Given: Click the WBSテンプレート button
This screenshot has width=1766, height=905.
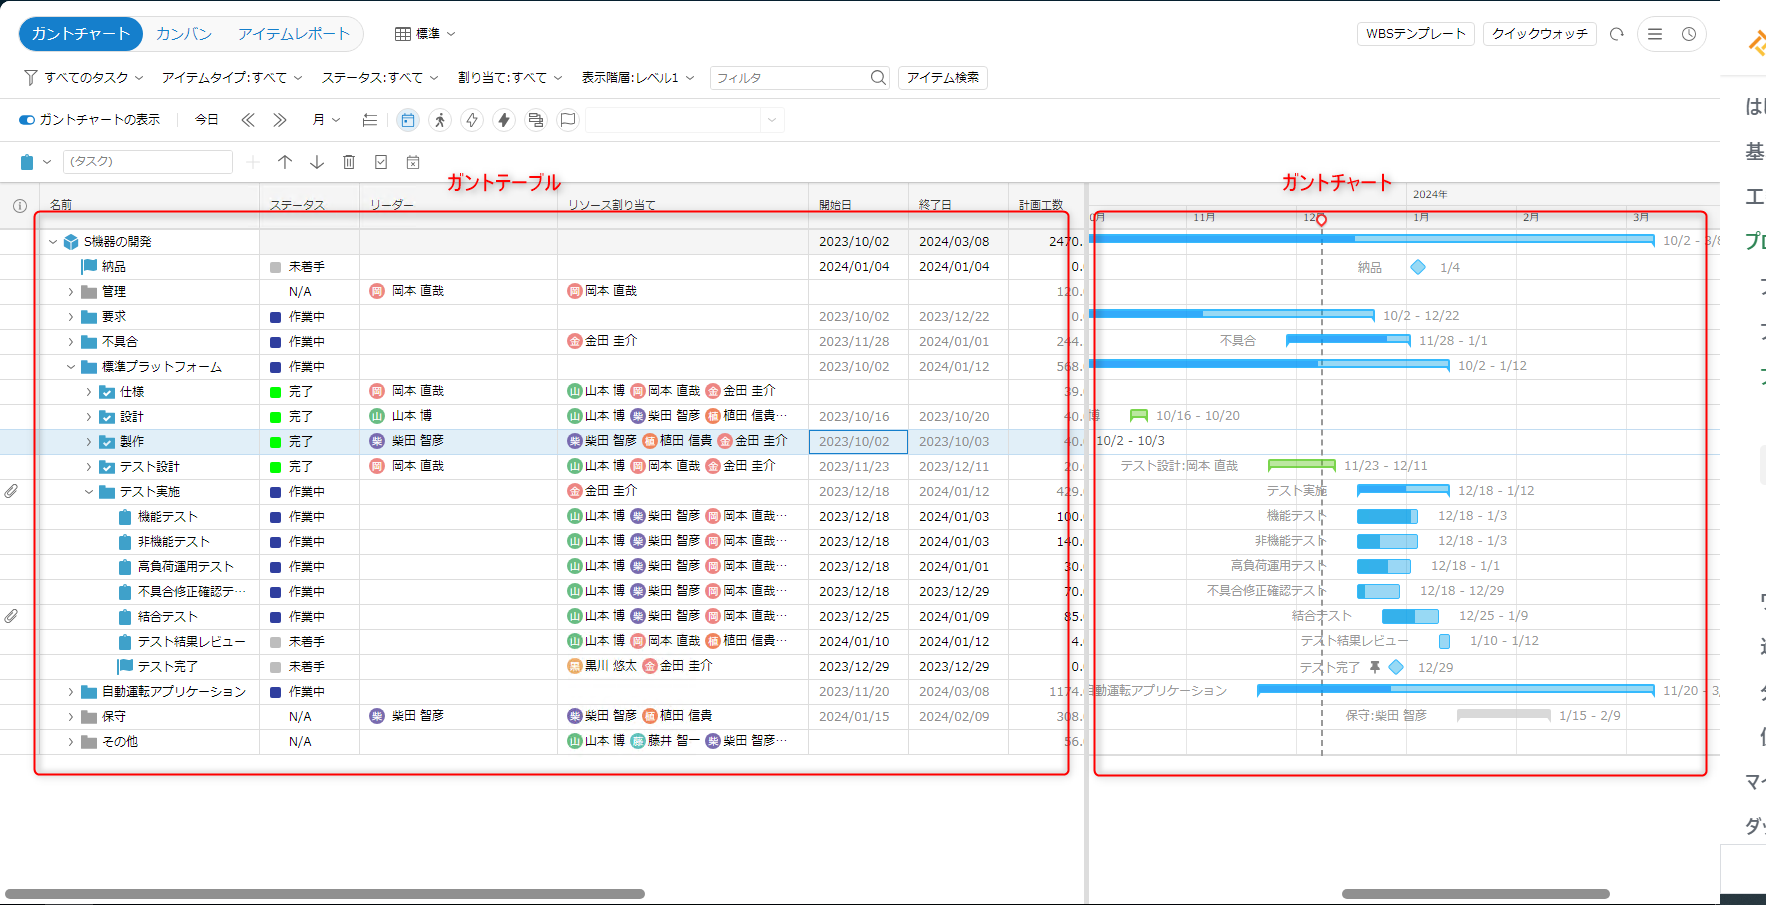Looking at the screenshot, I should point(1415,34).
